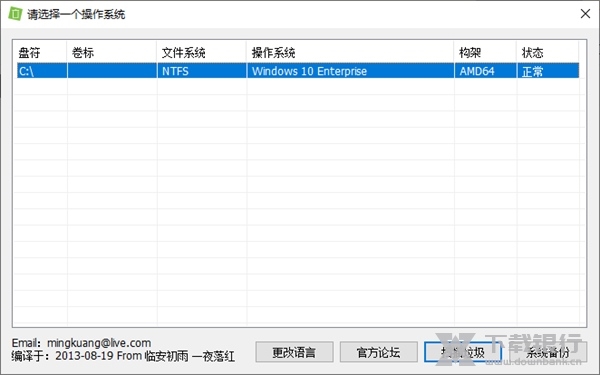Open the 官方论坛 button
Image resolution: width=600 pixels, height=375 pixels.
[x=378, y=352]
